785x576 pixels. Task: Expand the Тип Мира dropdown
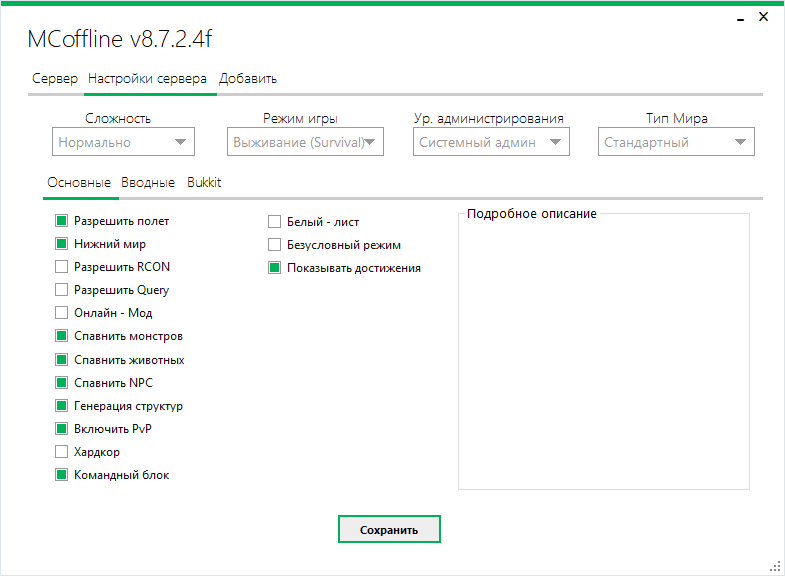tap(676, 142)
